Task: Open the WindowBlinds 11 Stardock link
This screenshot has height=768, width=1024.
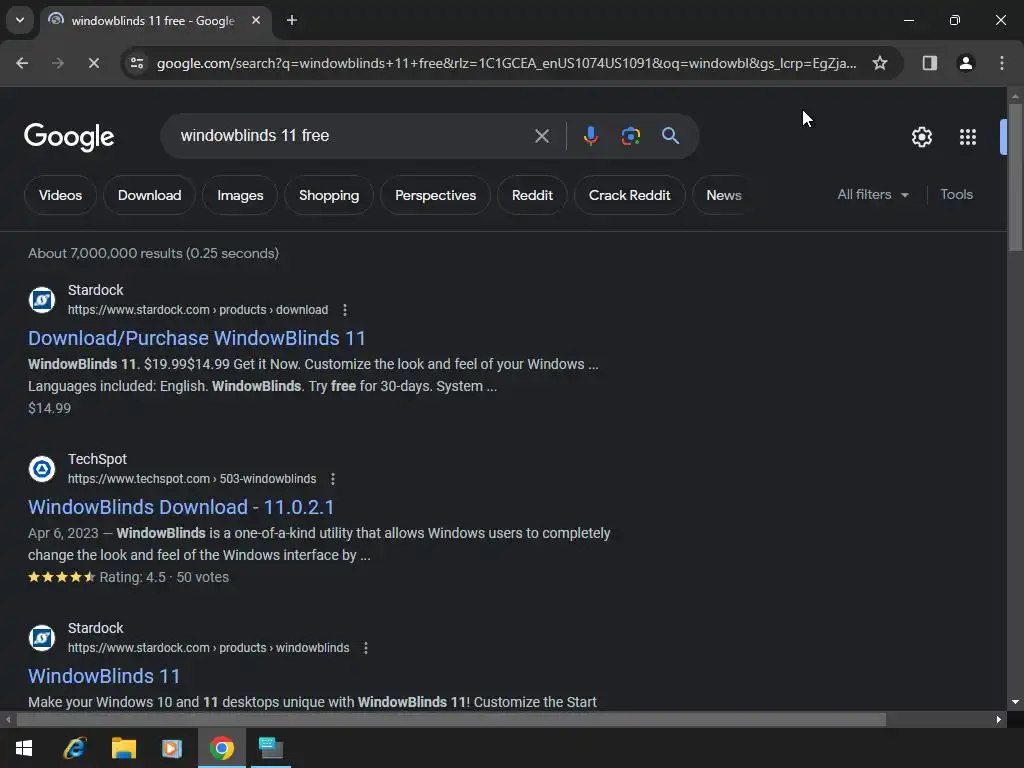Action: 104,677
